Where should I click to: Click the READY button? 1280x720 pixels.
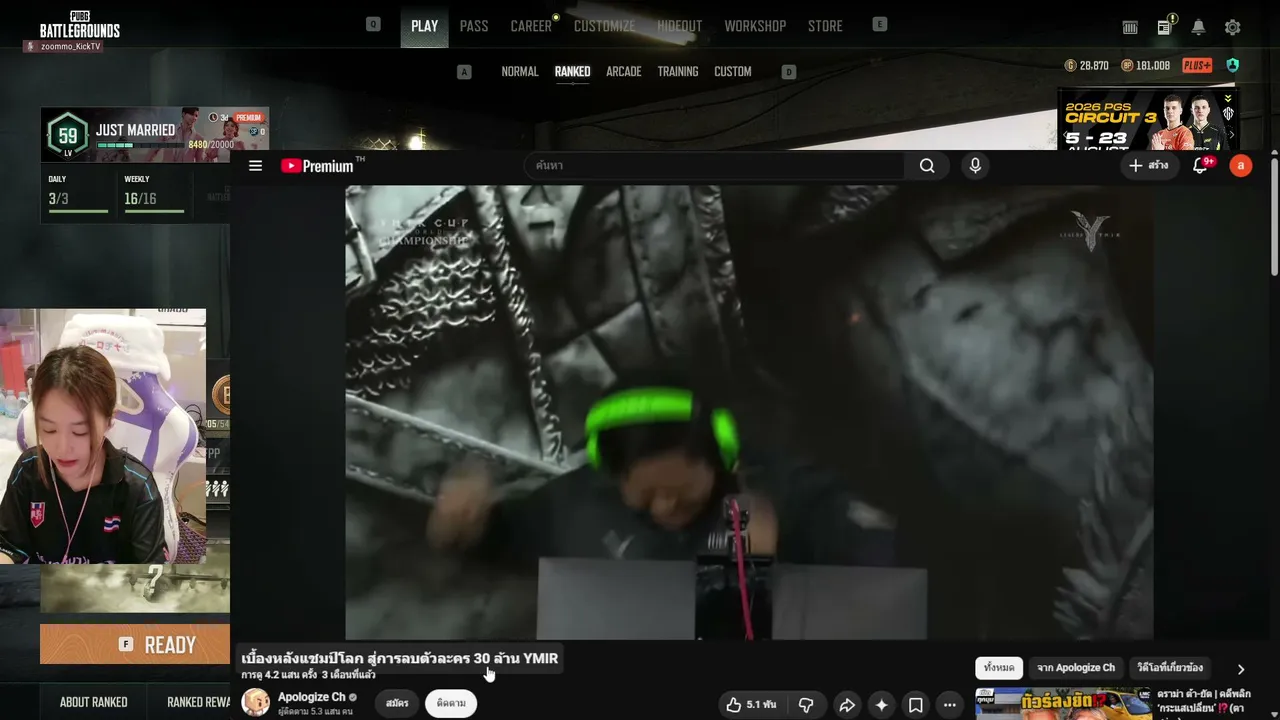(x=135, y=645)
